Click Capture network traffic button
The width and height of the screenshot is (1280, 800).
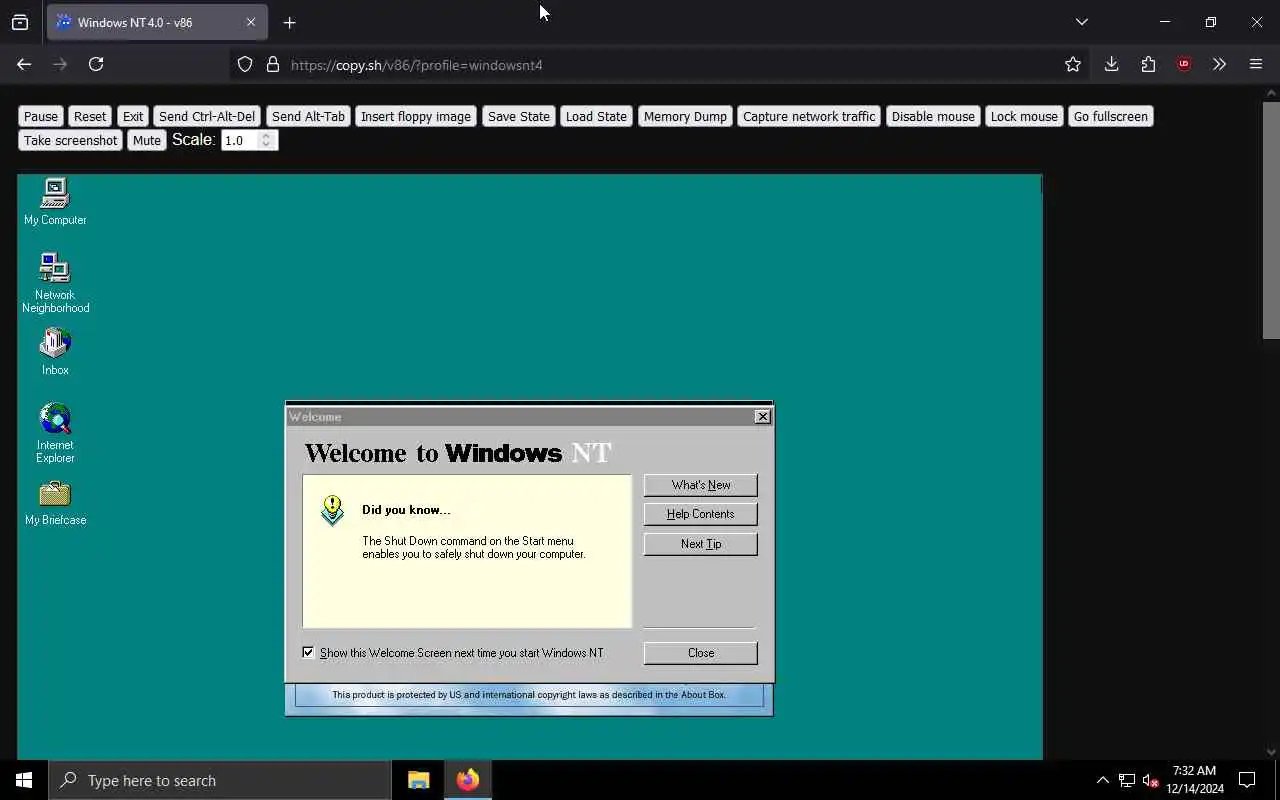click(x=809, y=116)
